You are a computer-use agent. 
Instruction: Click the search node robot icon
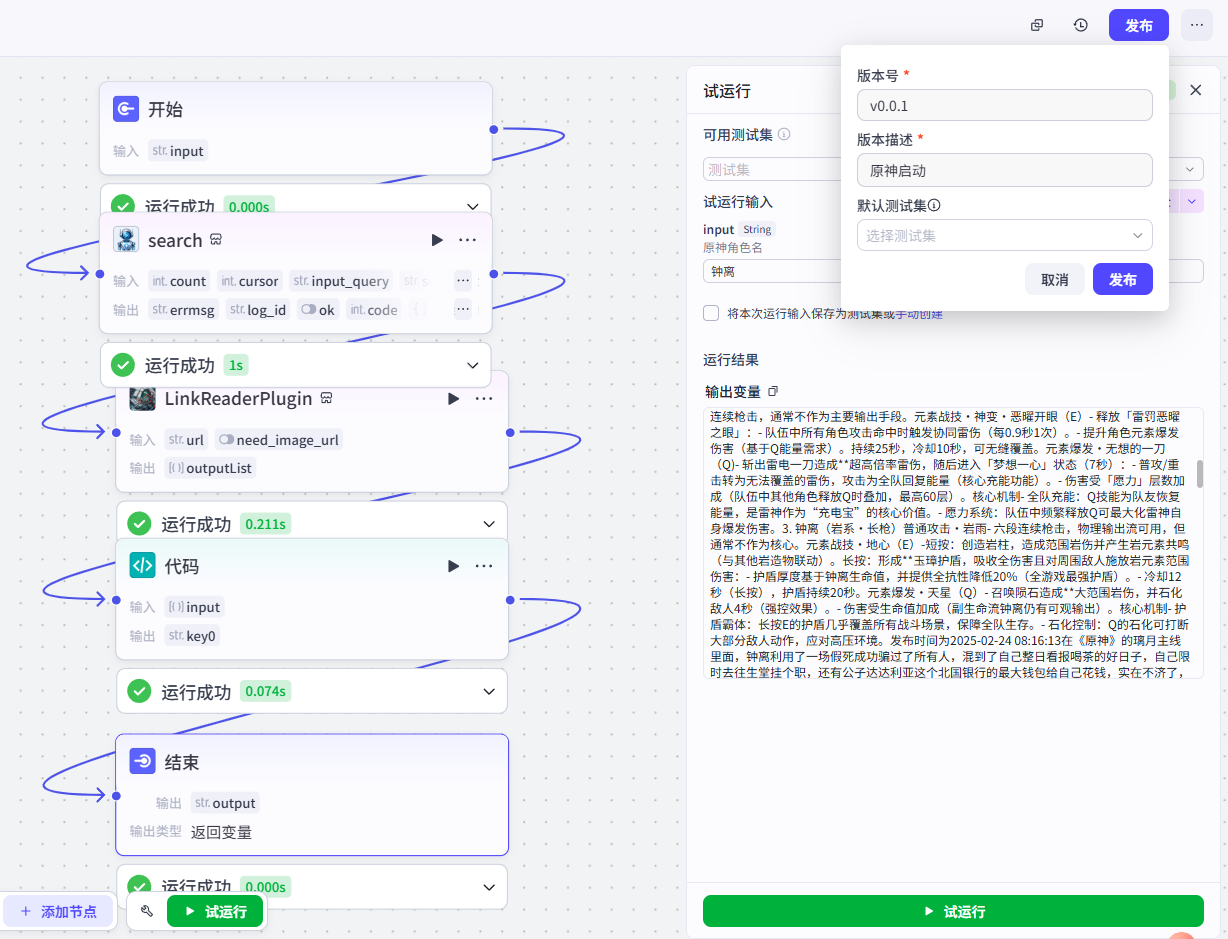click(126, 240)
